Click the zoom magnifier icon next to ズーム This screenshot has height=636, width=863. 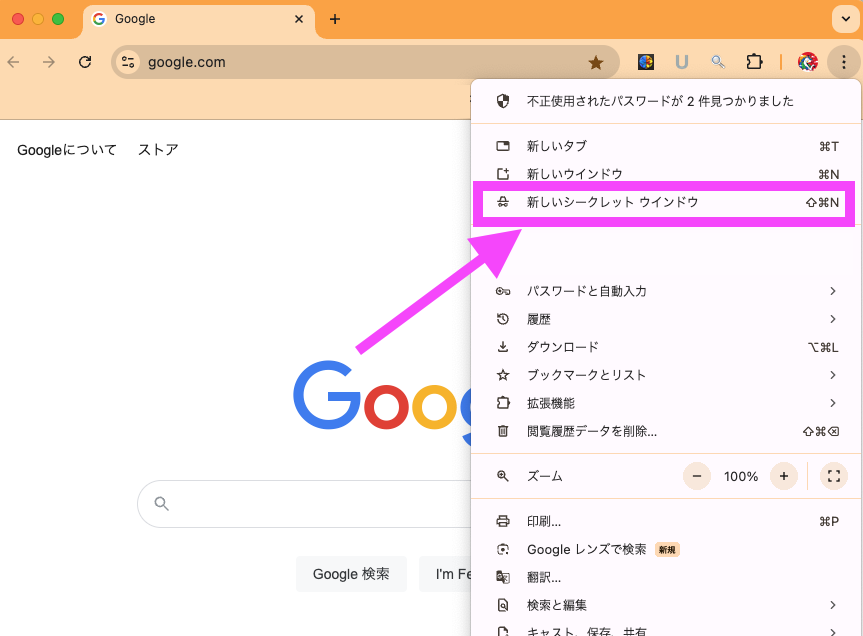(502, 476)
